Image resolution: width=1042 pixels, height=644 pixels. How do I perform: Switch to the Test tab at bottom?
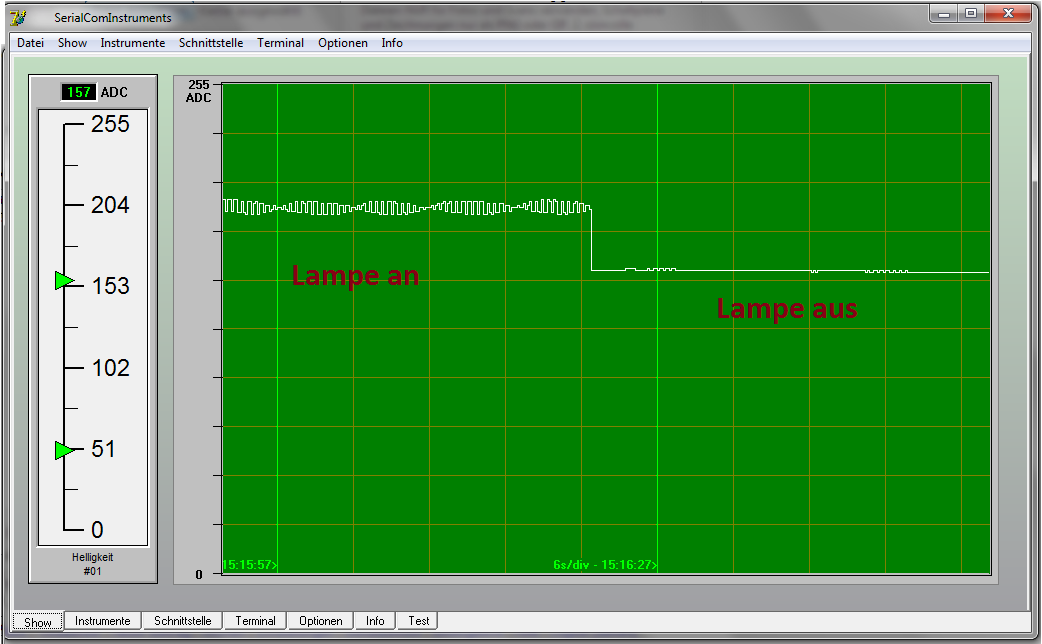pos(419,621)
